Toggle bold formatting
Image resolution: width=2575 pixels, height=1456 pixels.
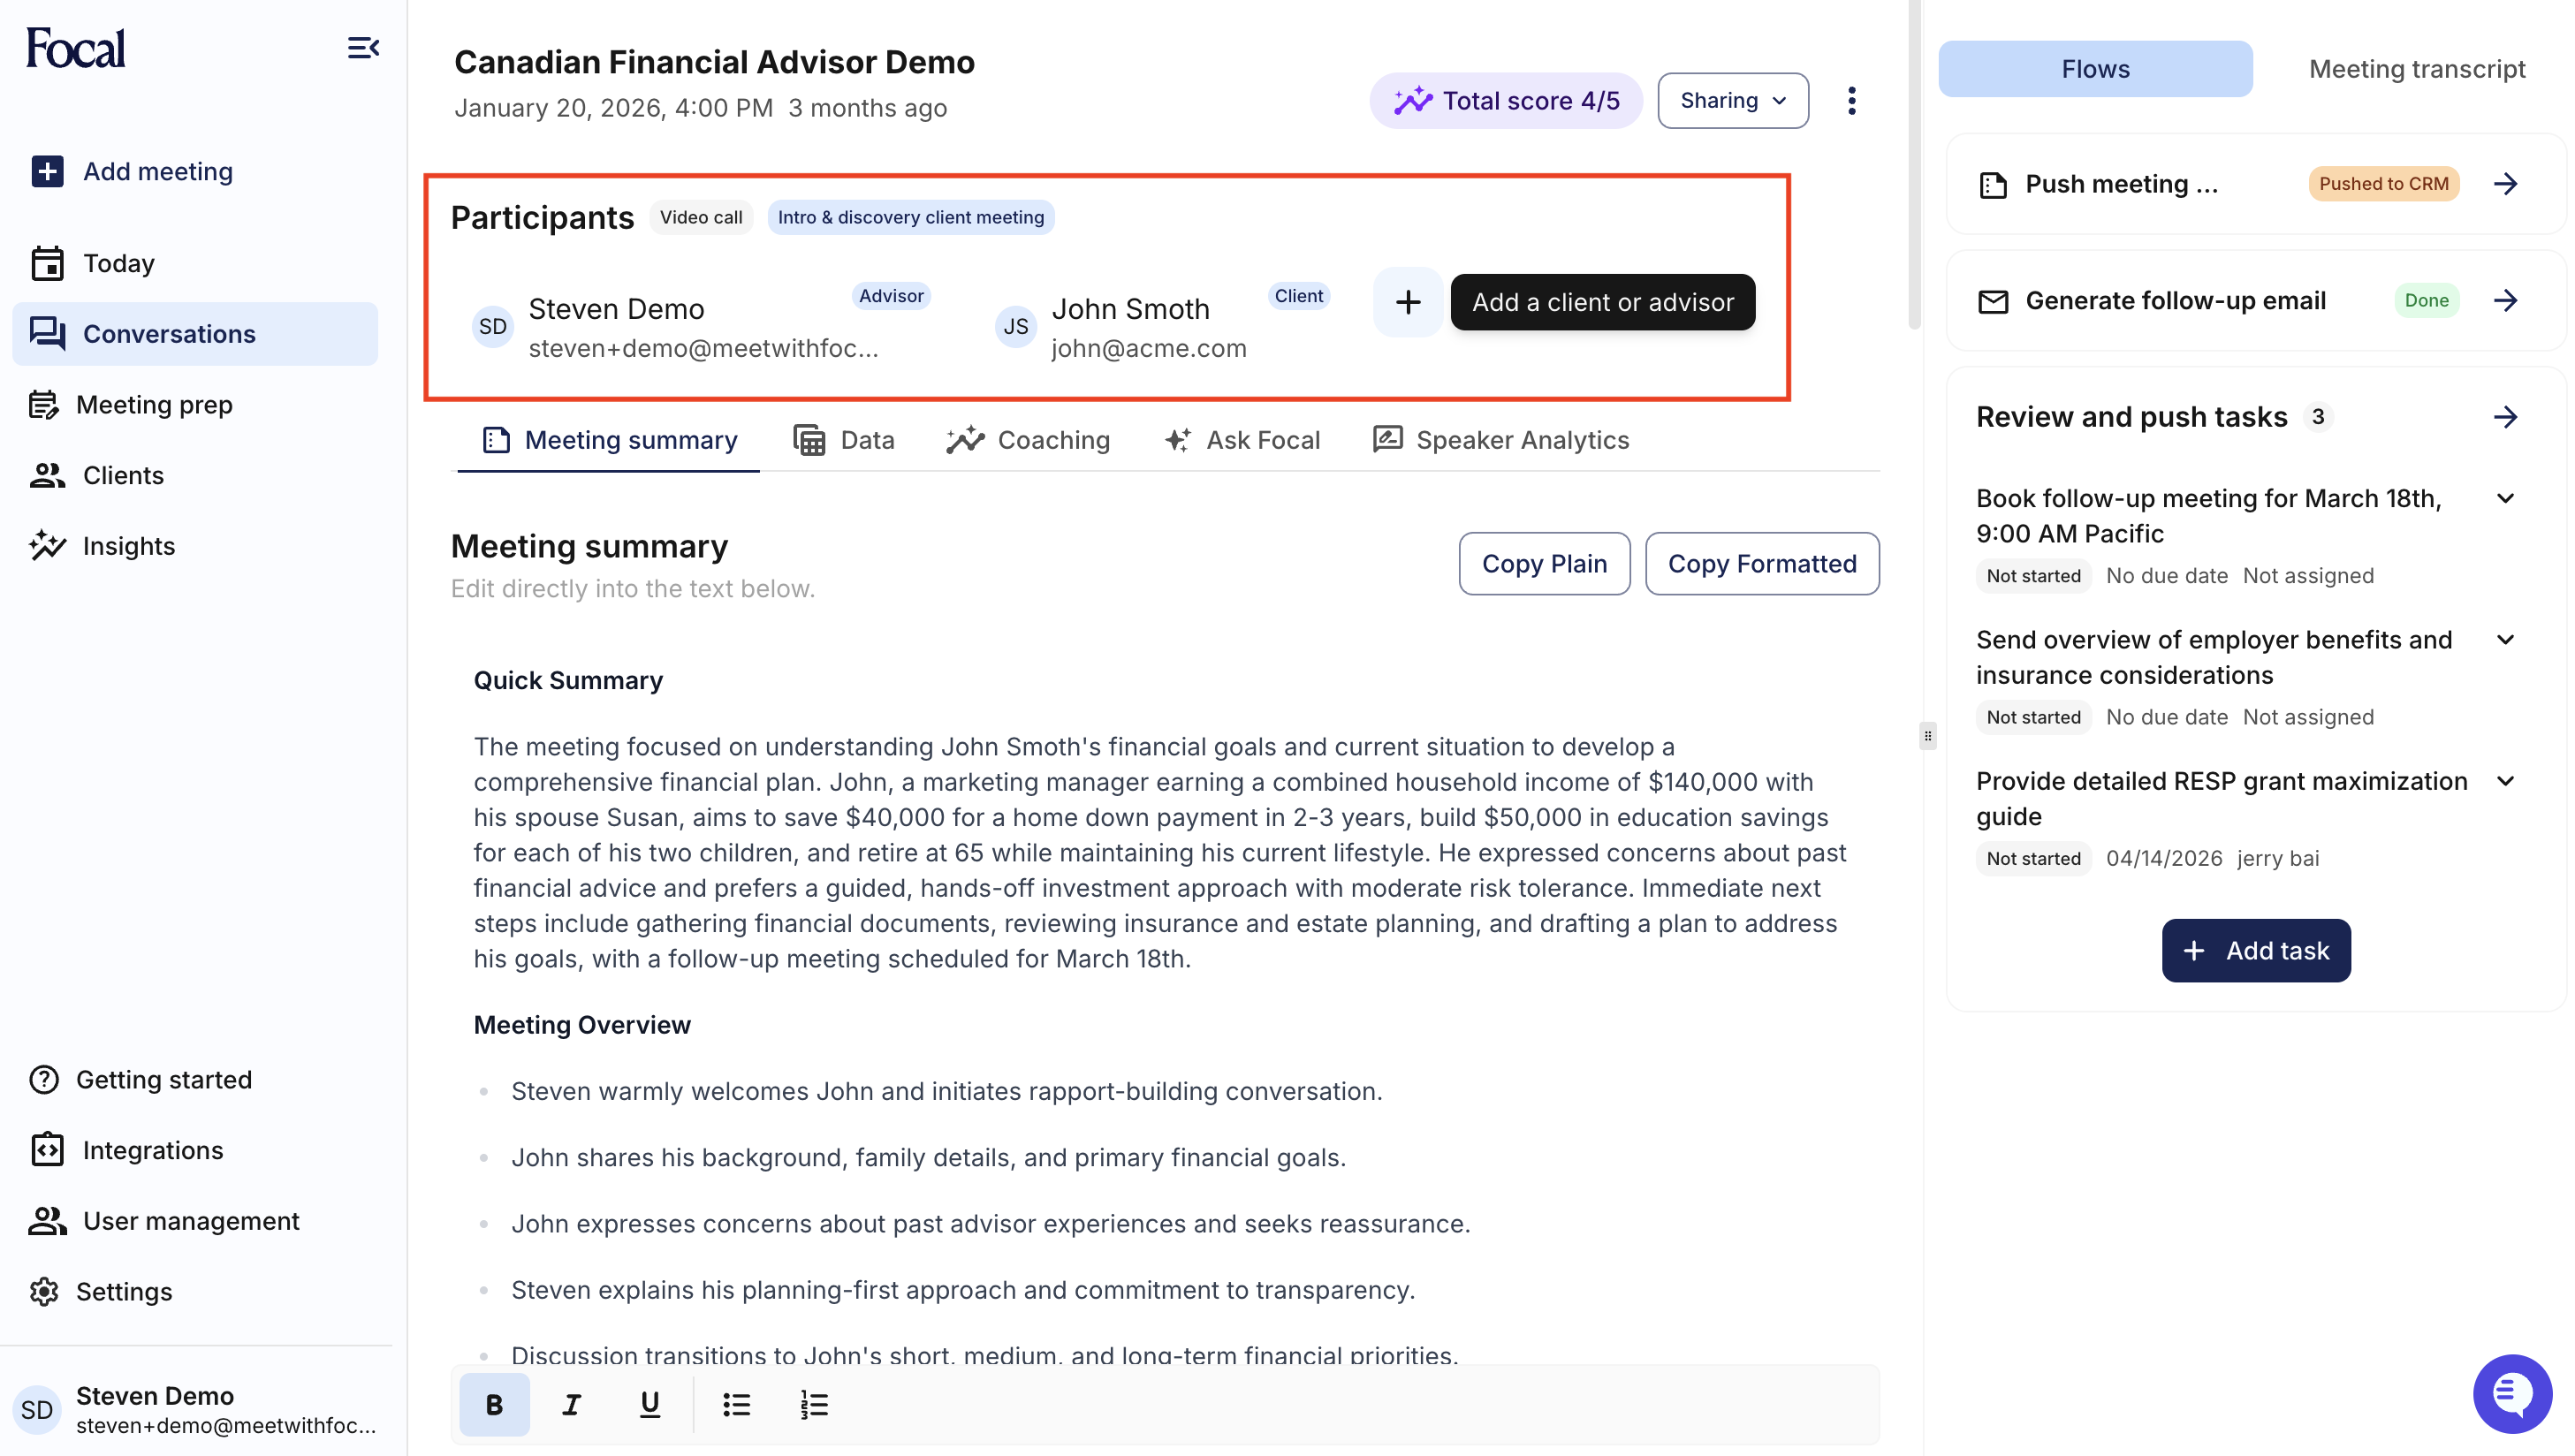pyautogui.click(x=494, y=1405)
